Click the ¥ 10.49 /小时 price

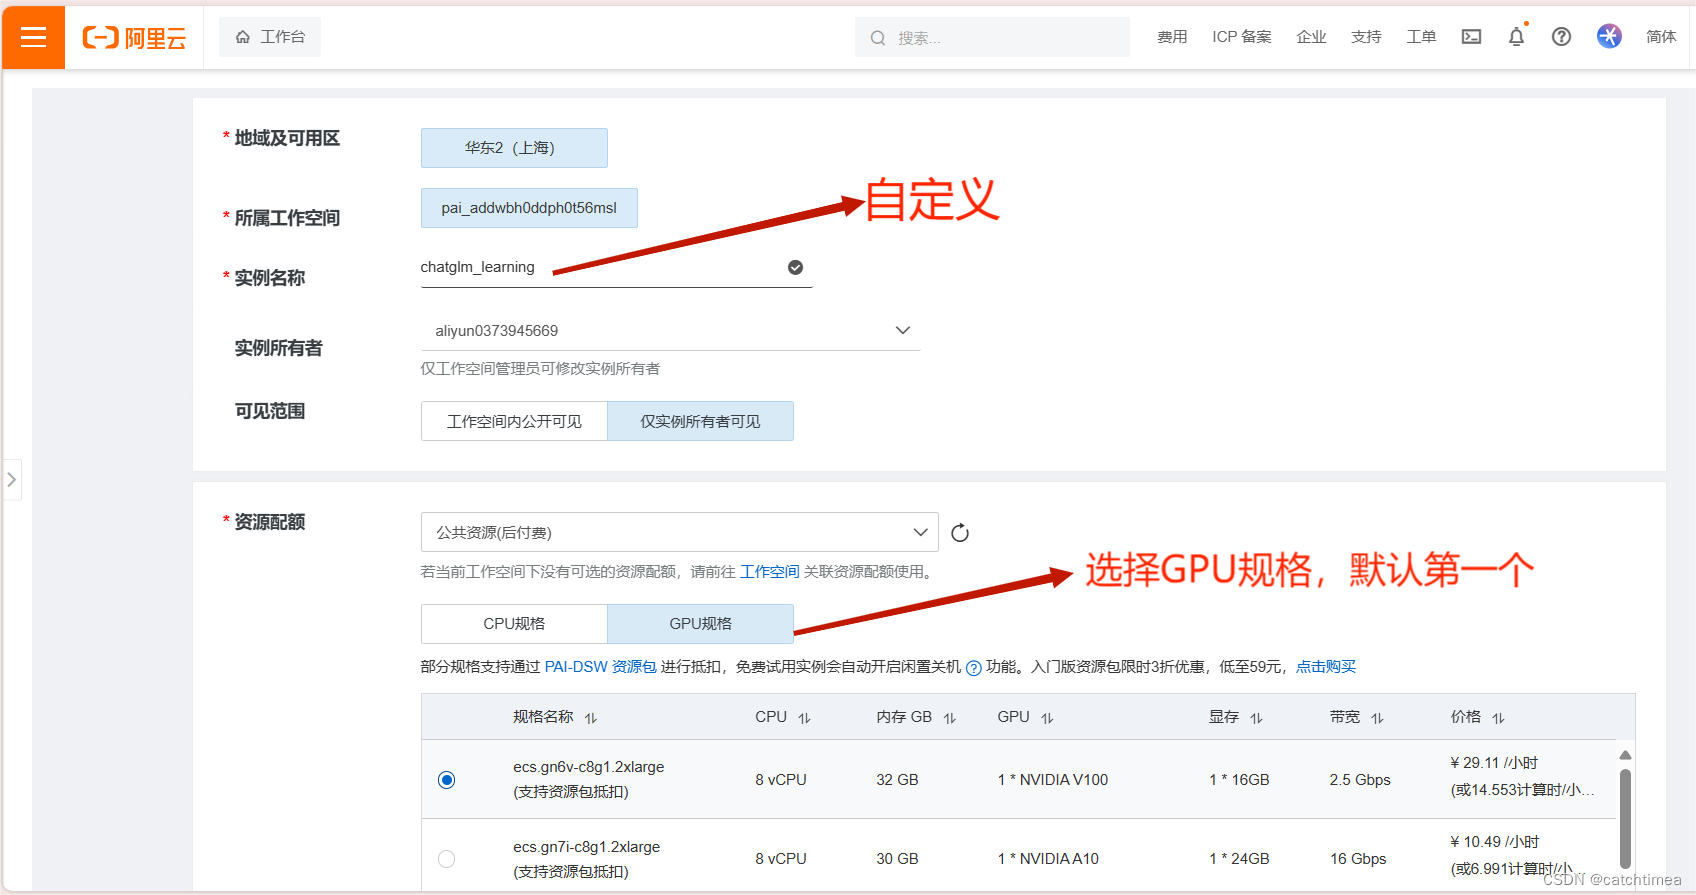coord(1495,842)
